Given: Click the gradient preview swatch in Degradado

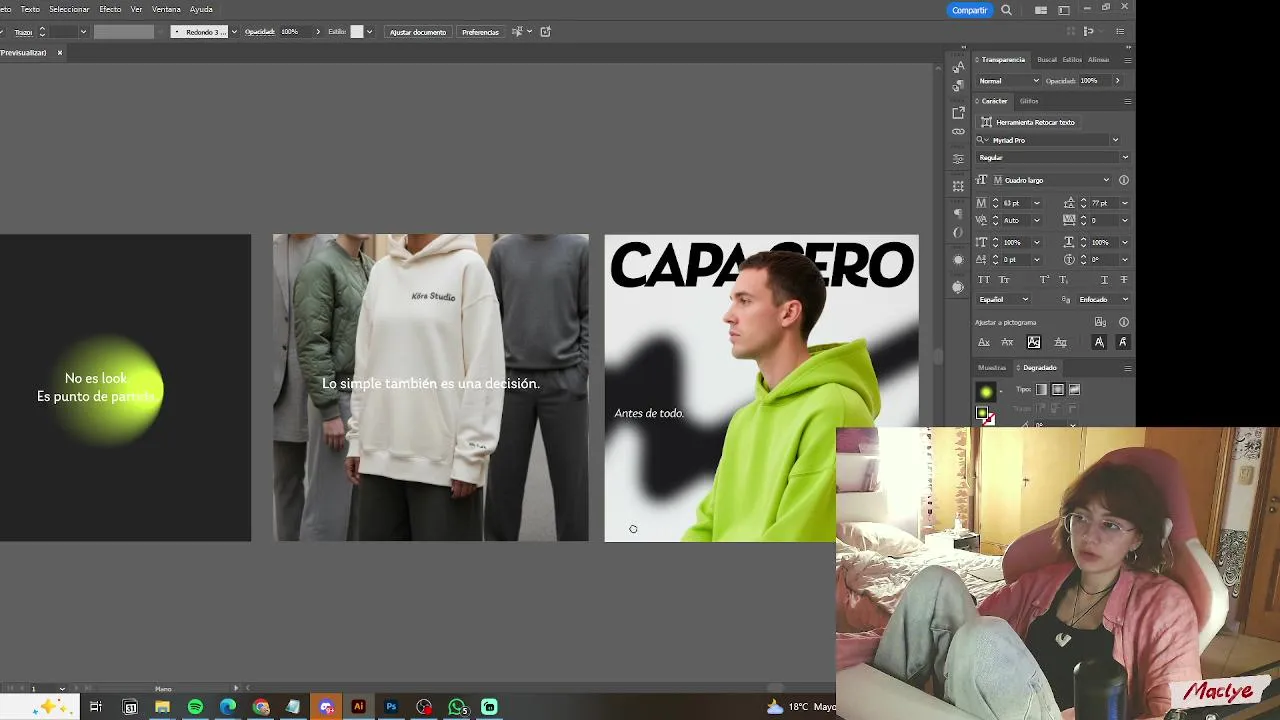Looking at the screenshot, I should (986, 391).
